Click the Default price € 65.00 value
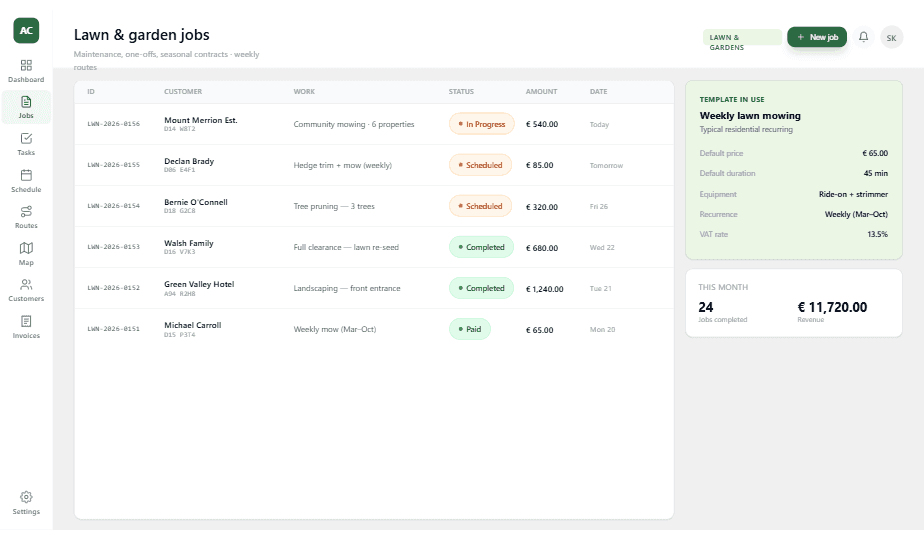Image resolution: width=924 pixels, height=540 pixels. point(874,153)
